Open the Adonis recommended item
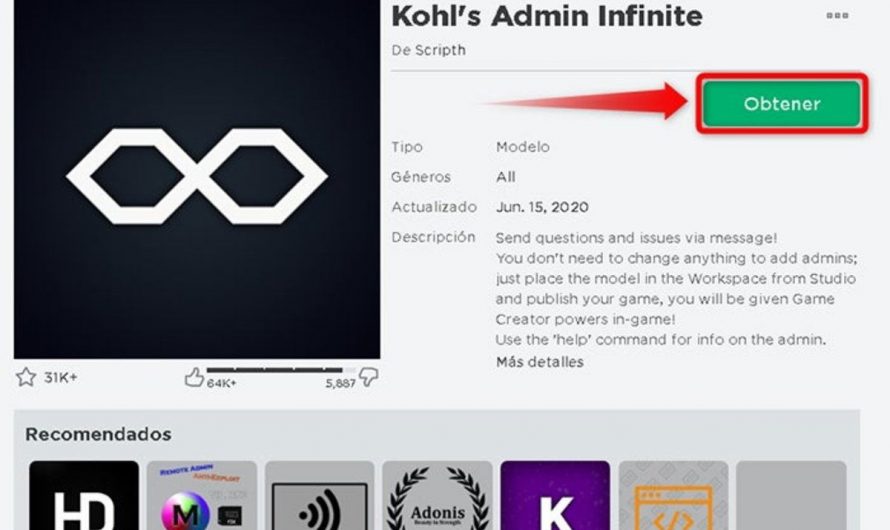Viewport: 890px width, 530px height. point(437,495)
